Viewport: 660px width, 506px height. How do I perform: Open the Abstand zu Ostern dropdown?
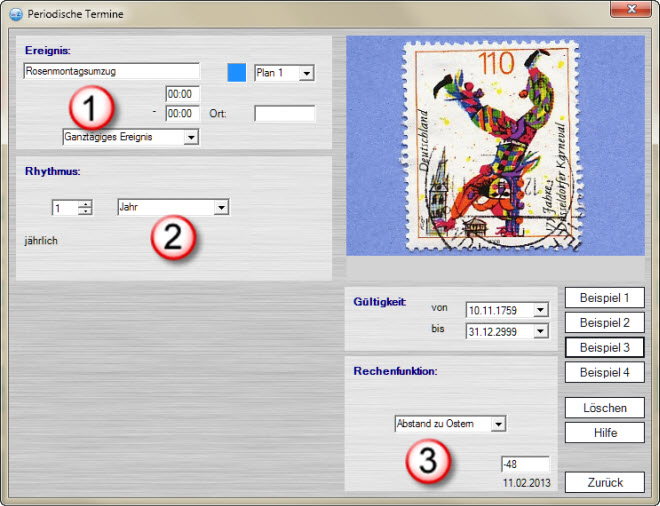(x=498, y=424)
